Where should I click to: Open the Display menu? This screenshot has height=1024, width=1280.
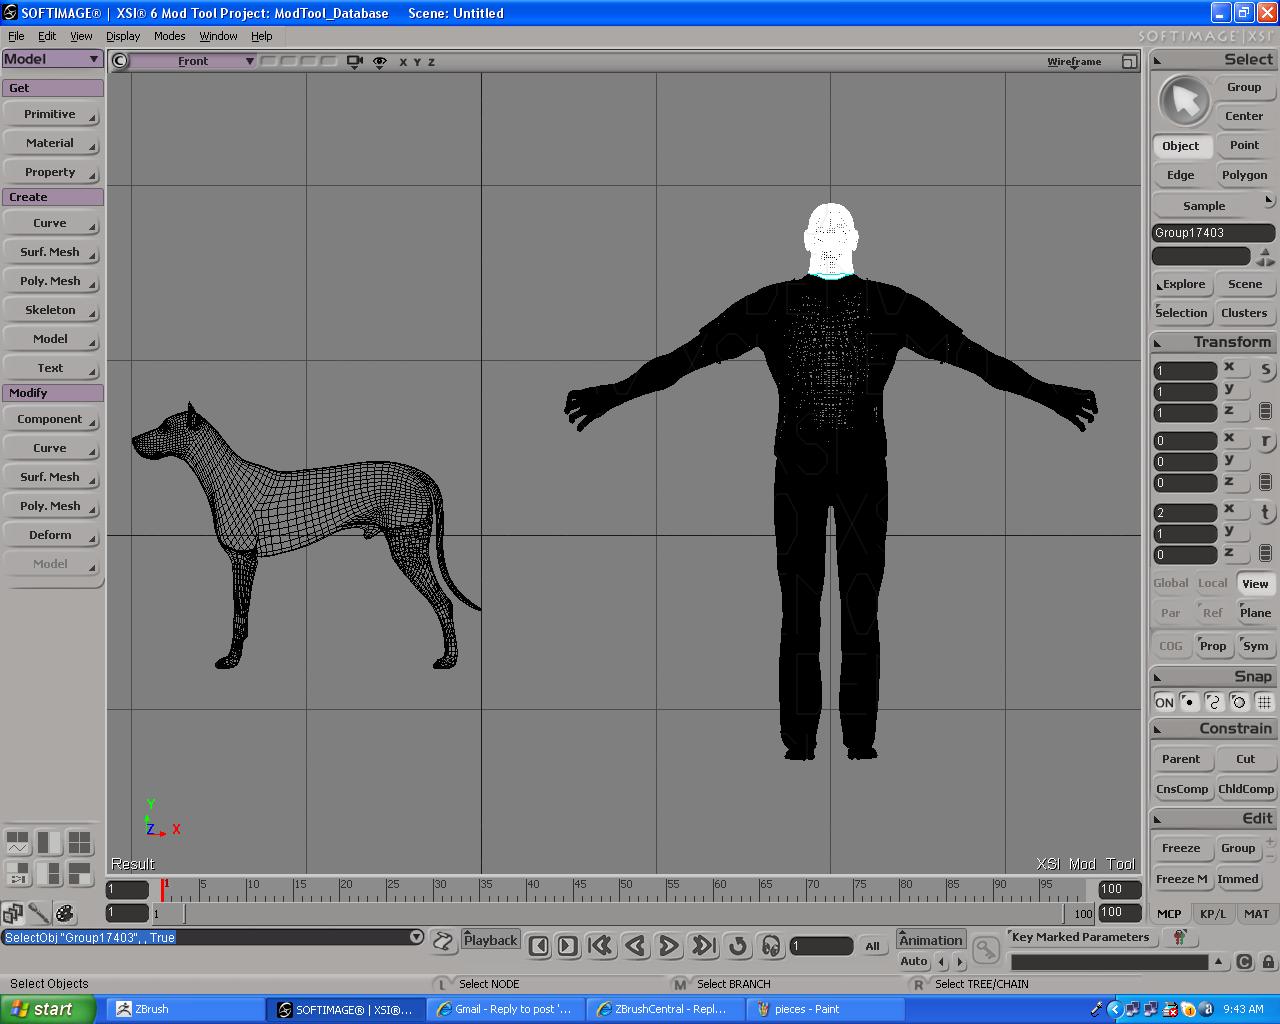pos(123,36)
